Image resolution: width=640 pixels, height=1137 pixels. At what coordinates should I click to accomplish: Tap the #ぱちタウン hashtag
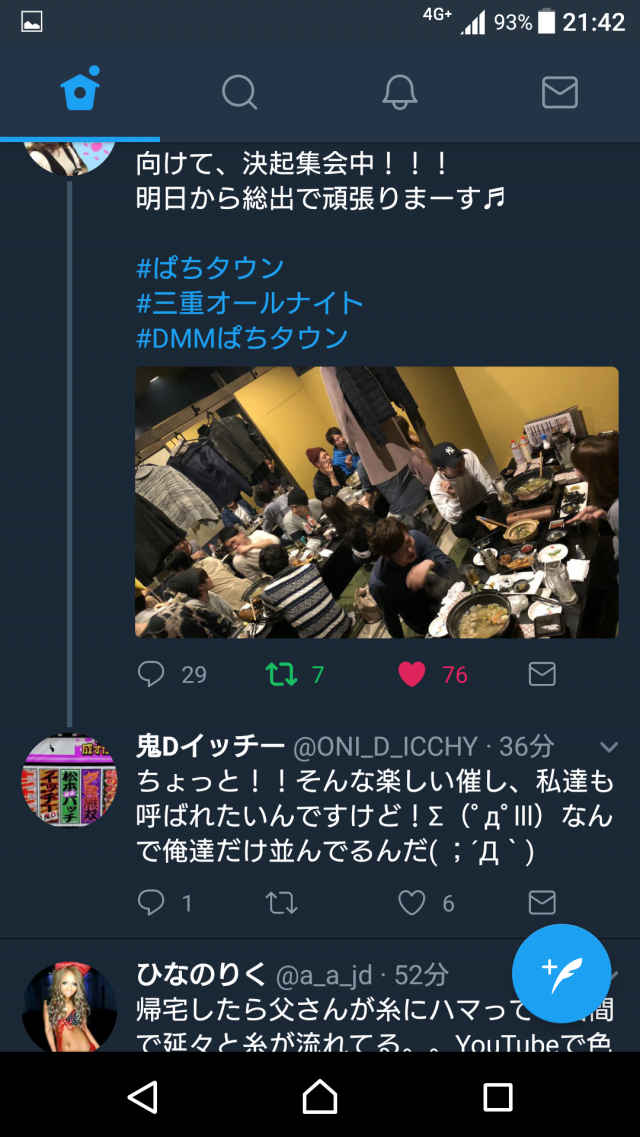point(210,268)
